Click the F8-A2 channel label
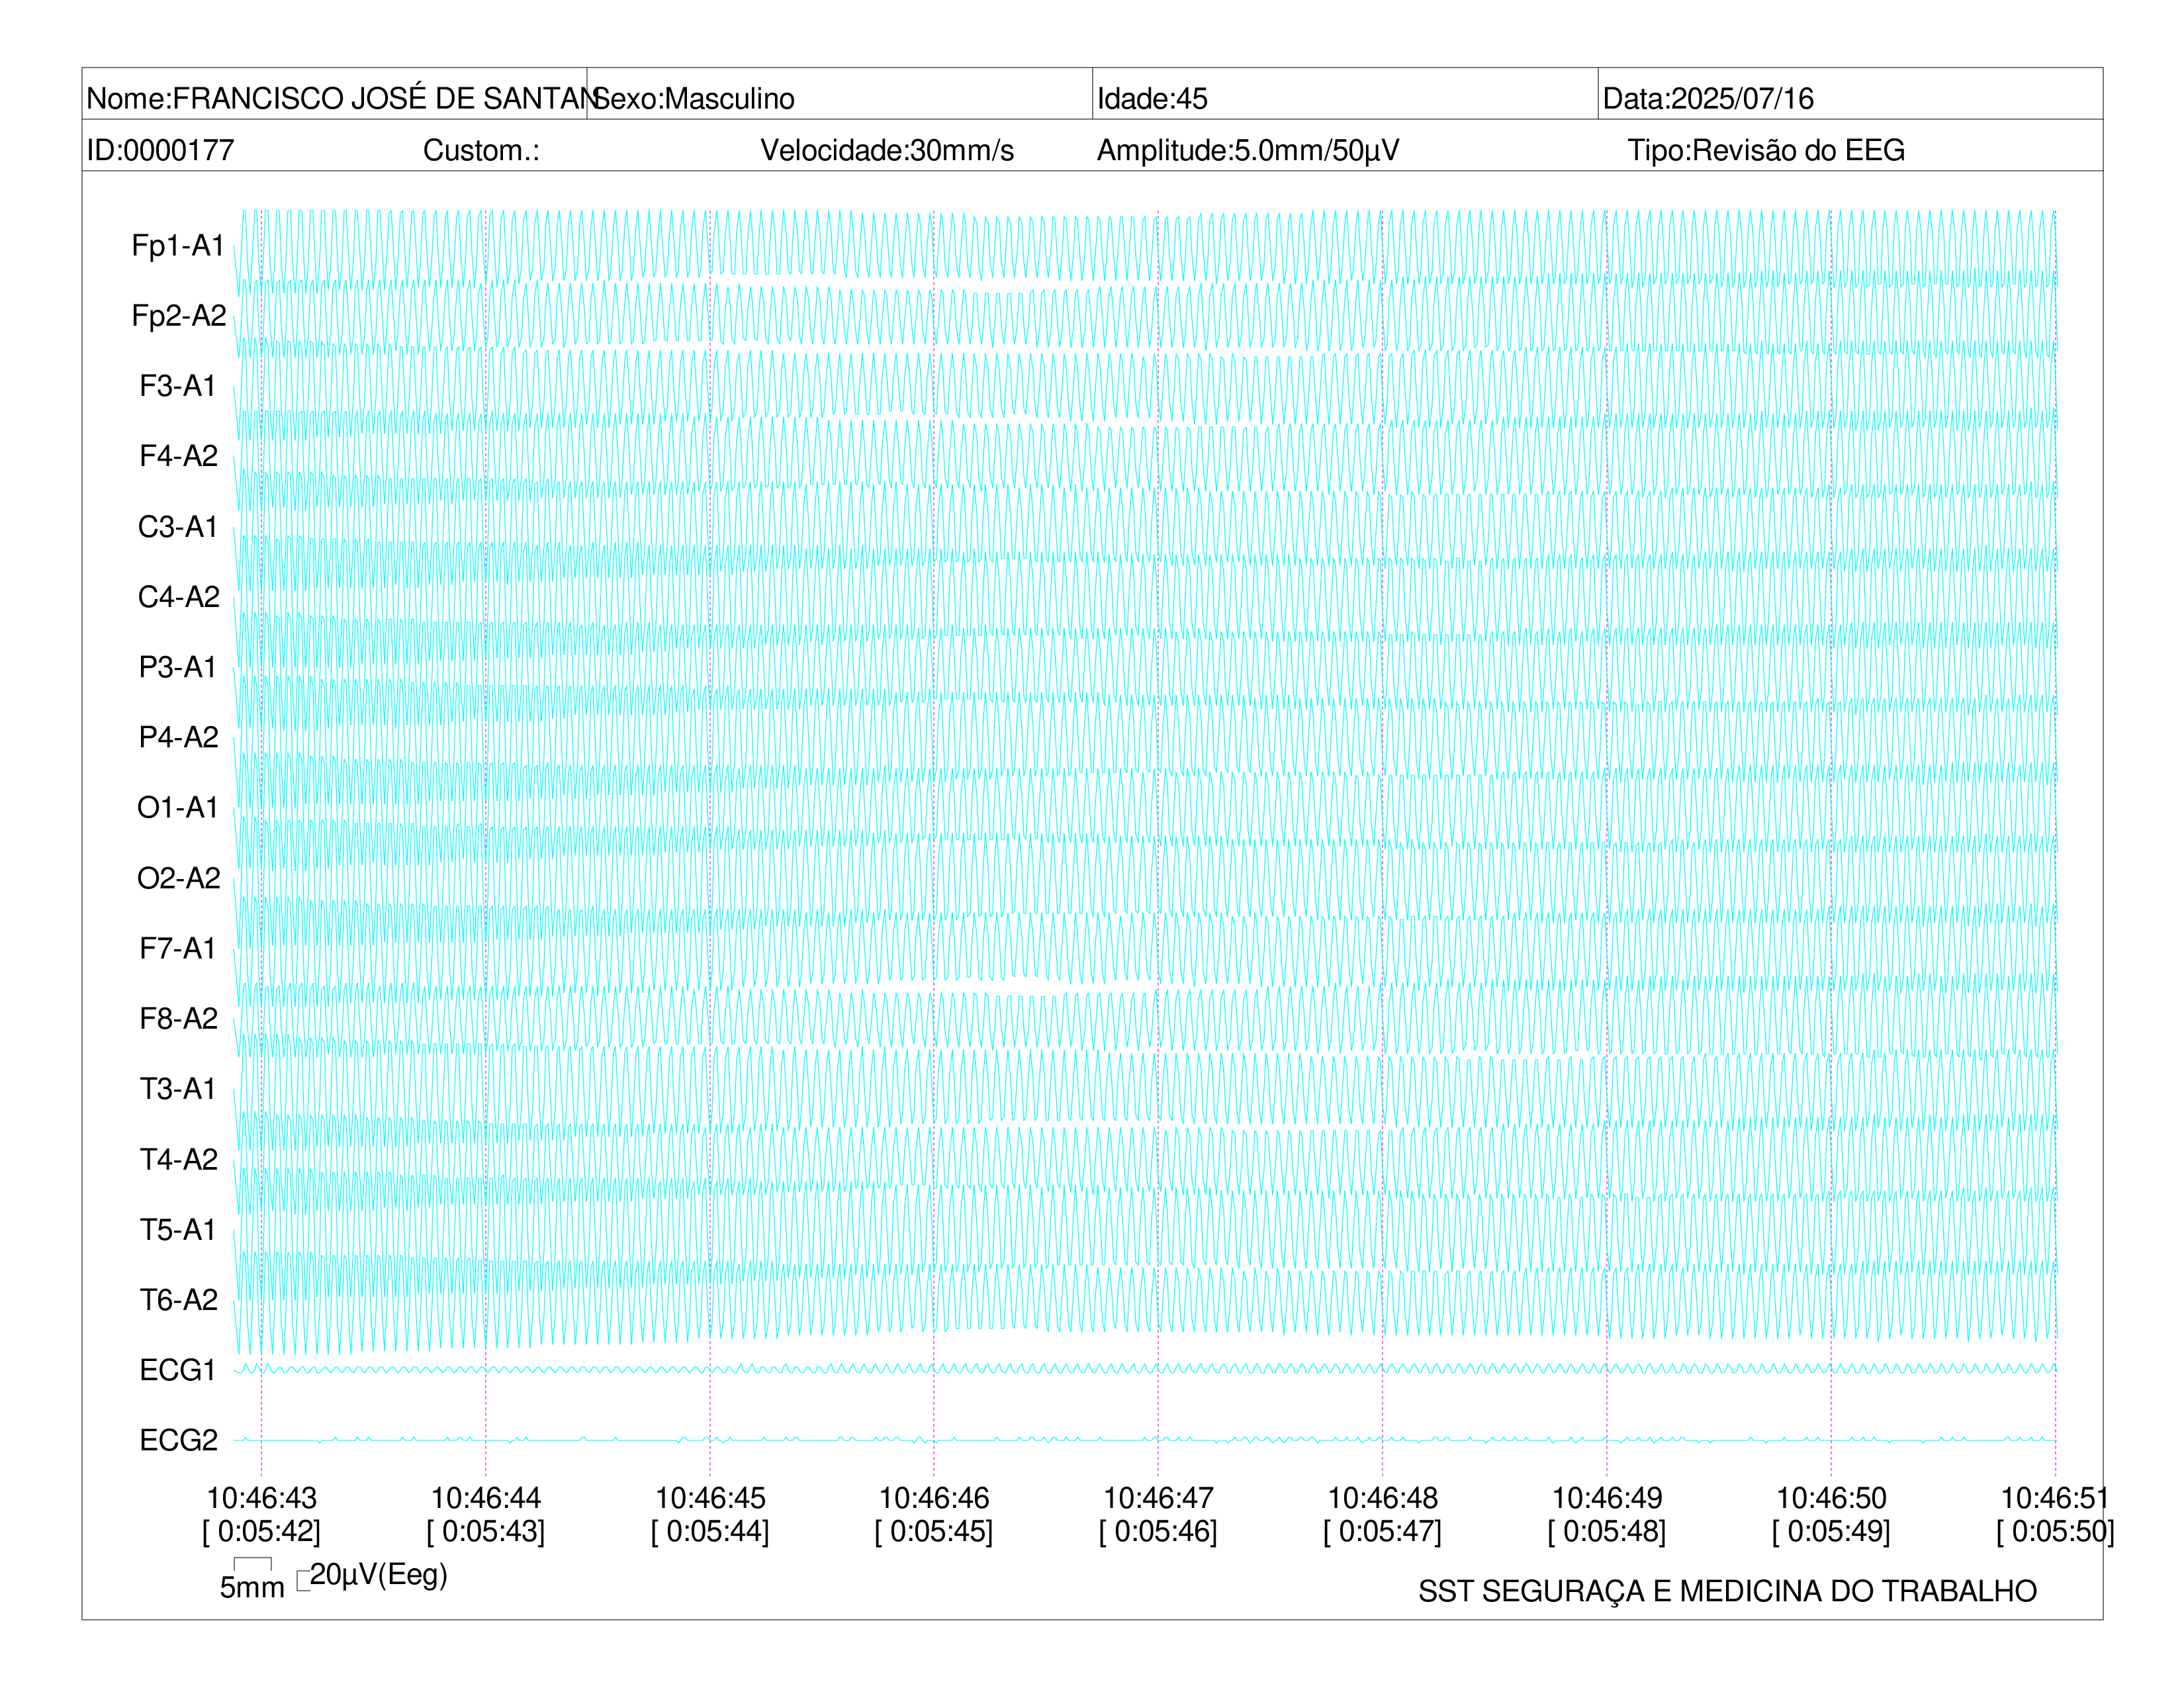Image resolution: width=2184 pixels, height=1688 pixels. pos(179,1018)
